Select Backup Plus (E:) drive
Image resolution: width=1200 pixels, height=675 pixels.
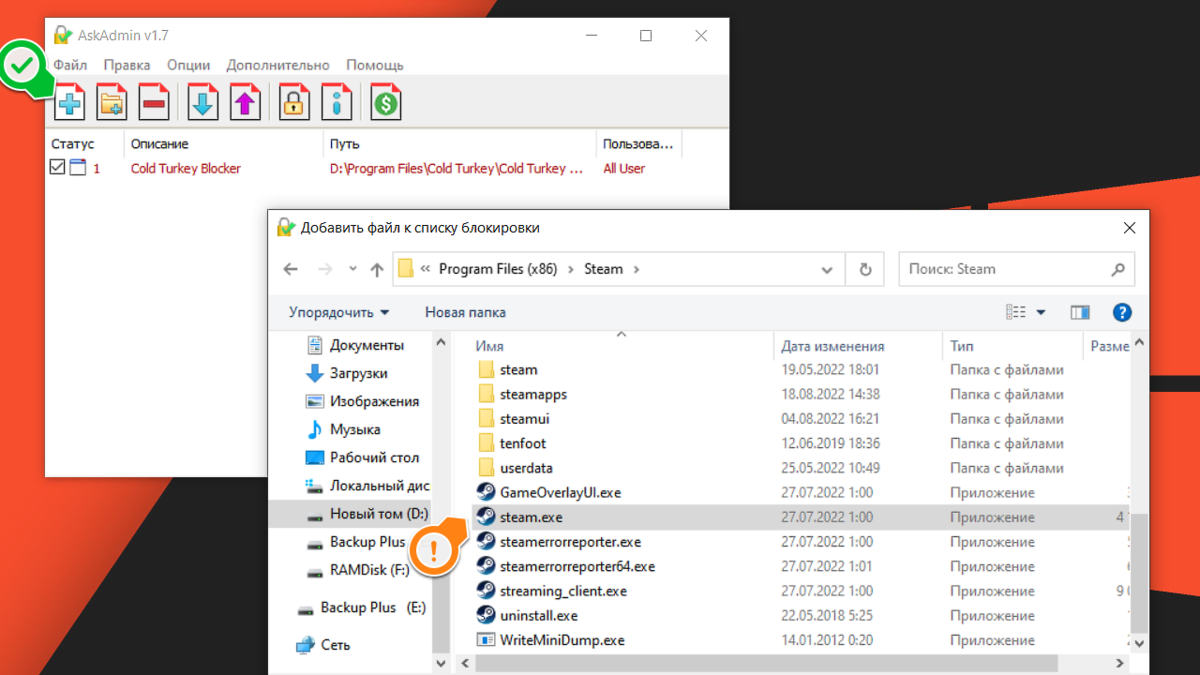(x=360, y=607)
